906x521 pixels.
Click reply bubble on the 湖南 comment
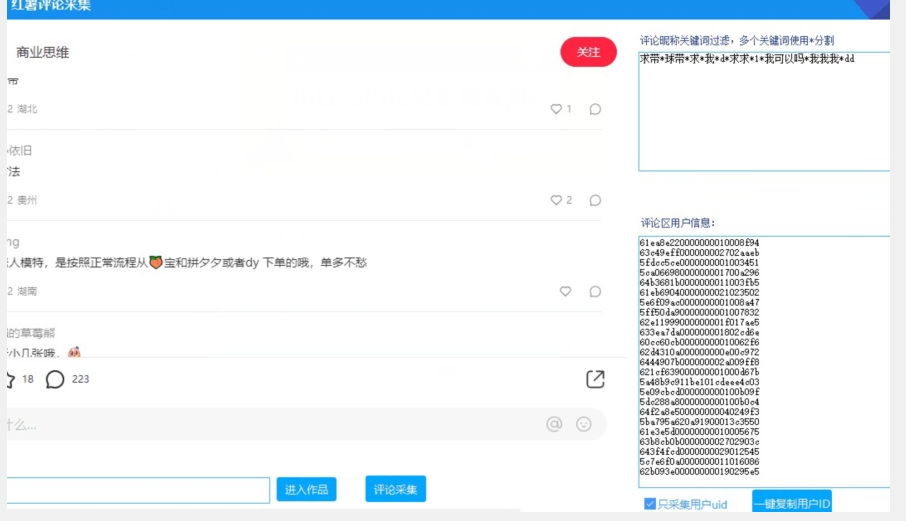tap(595, 291)
